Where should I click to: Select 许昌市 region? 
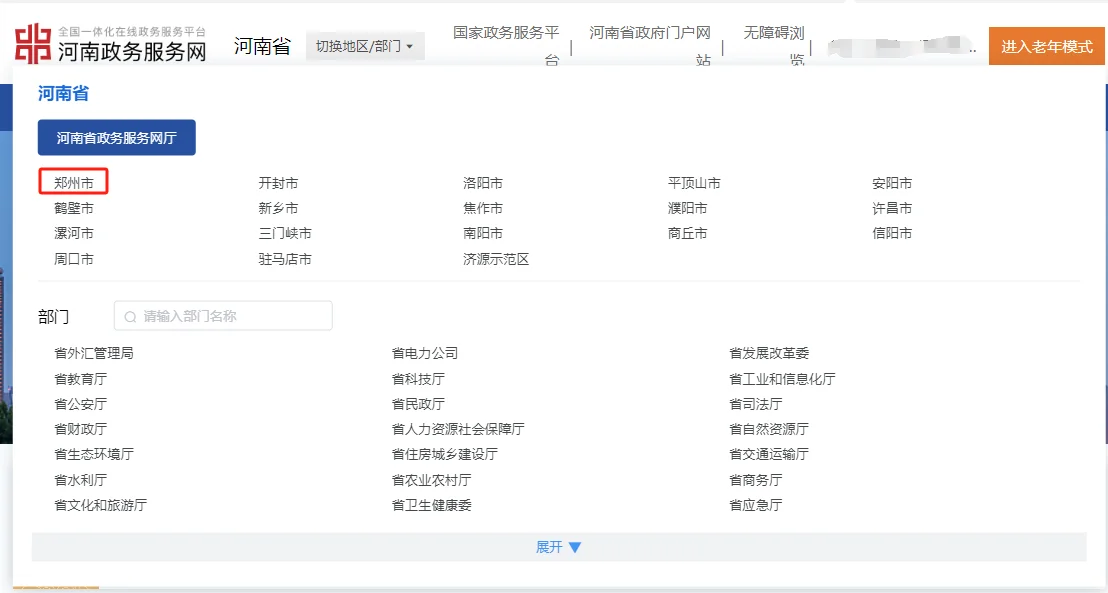pos(892,209)
